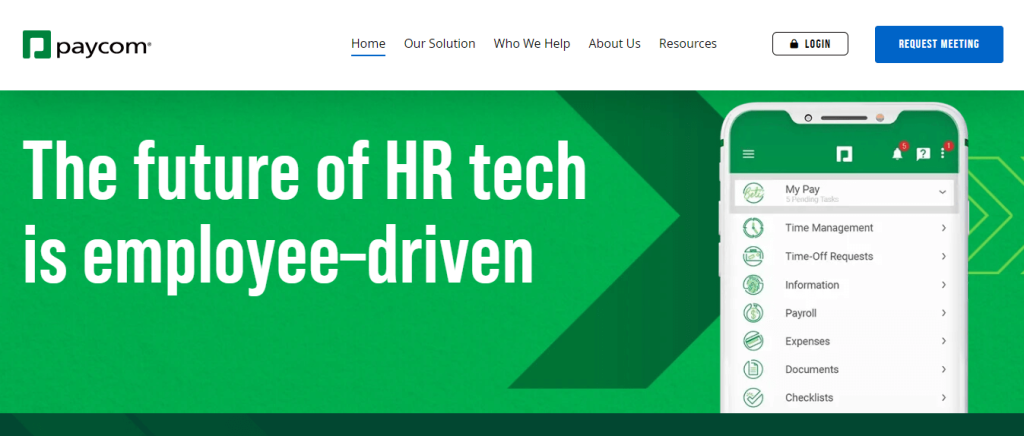Screen dimensions: 1024x436
Task: Collapse the My Pay dropdown chevron
Action: pyautogui.click(x=942, y=192)
